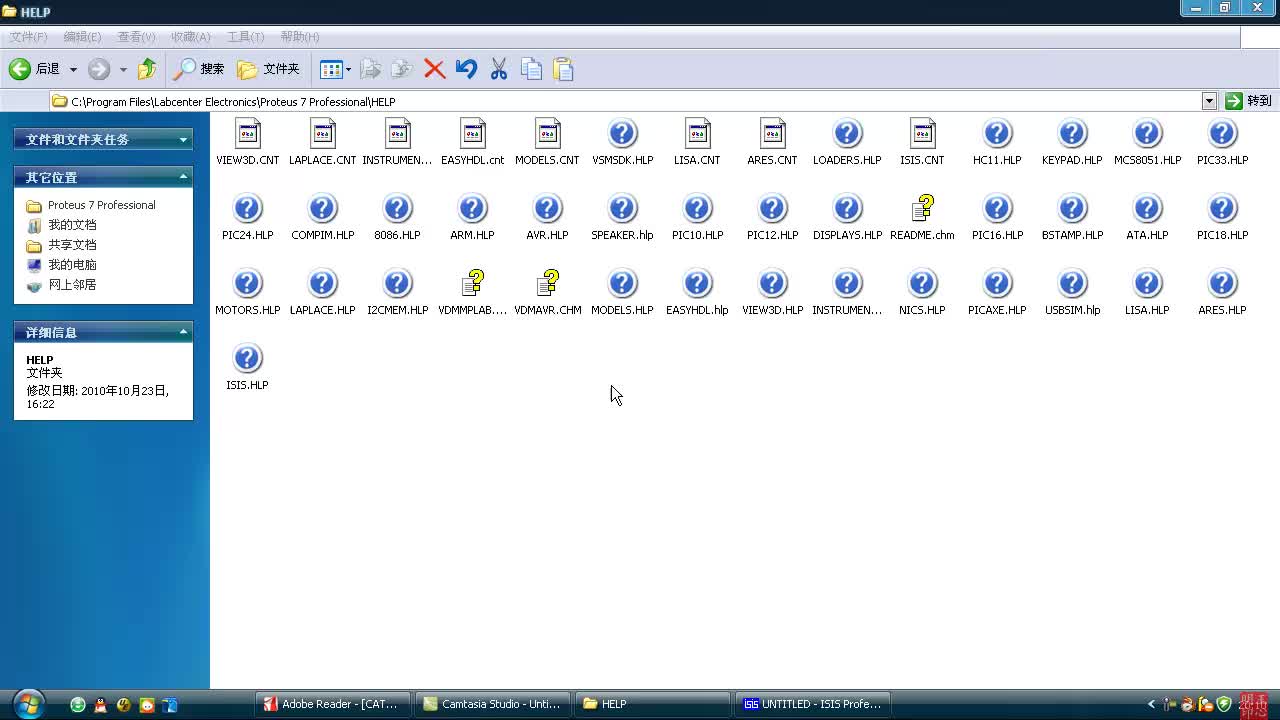Select the PICAXE.HLP help file

[997, 284]
